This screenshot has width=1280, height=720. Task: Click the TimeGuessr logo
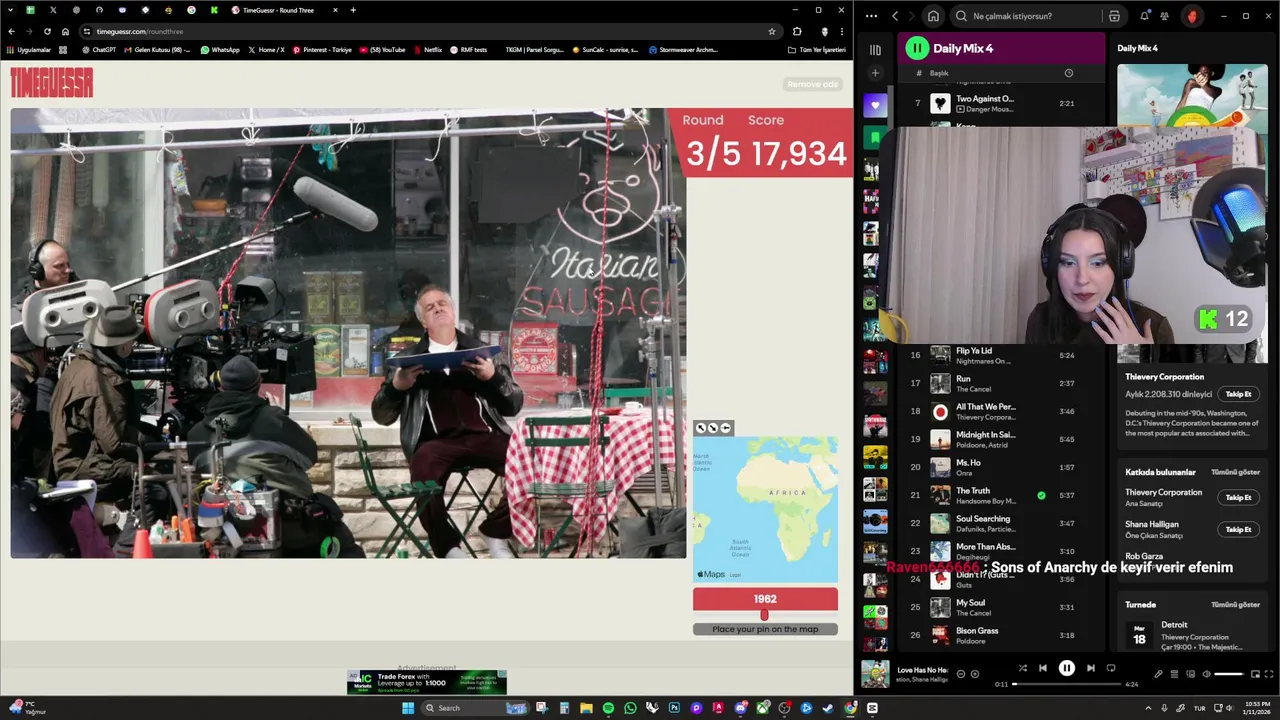pyautogui.click(x=52, y=83)
